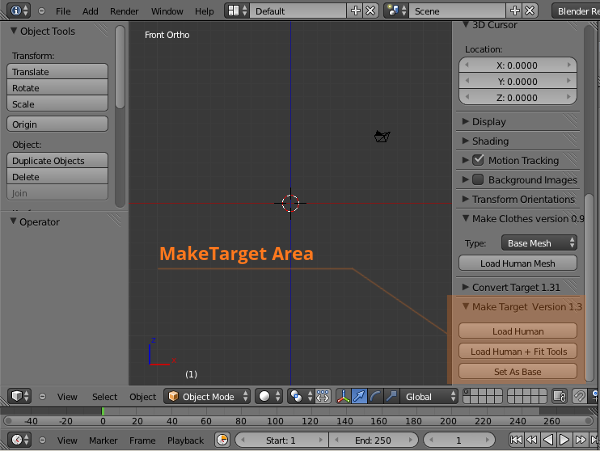Open the Render menu
The image size is (600, 451).
(x=124, y=11)
